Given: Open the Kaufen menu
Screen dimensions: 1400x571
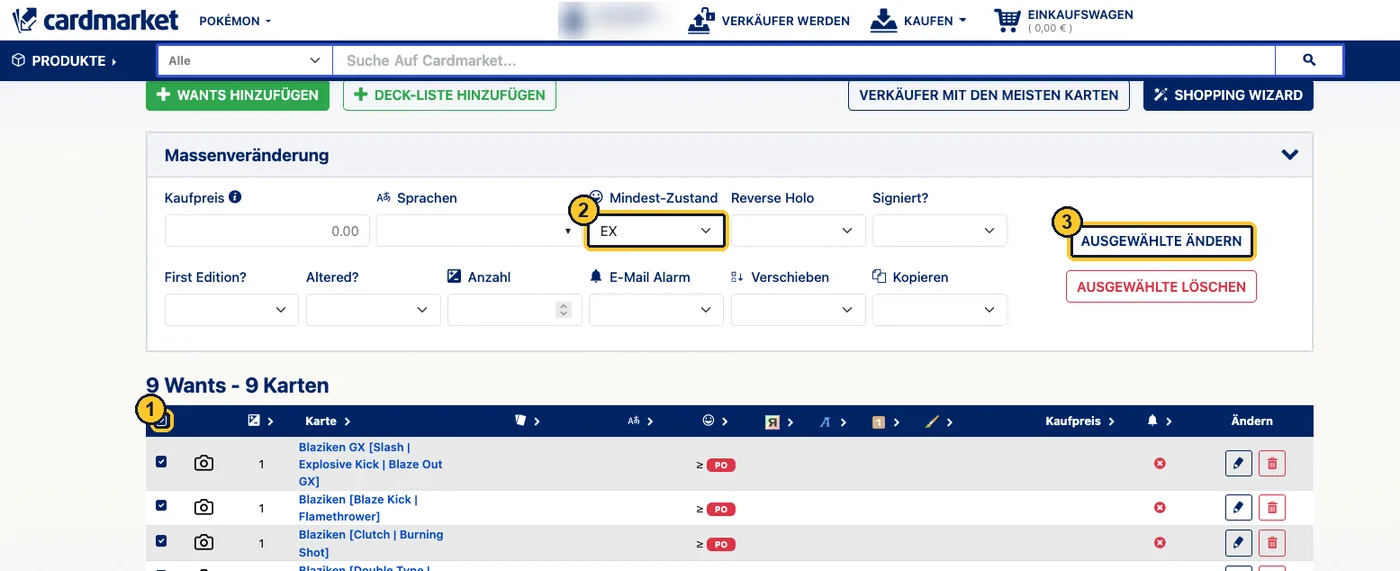Looking at the screenshot, I should (919, 20).
